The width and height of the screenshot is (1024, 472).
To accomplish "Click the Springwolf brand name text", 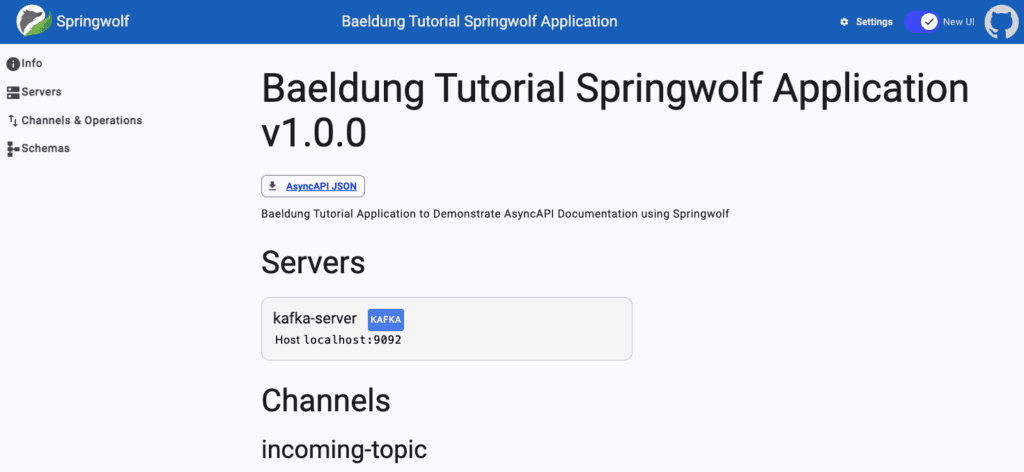I will (93, 21).
